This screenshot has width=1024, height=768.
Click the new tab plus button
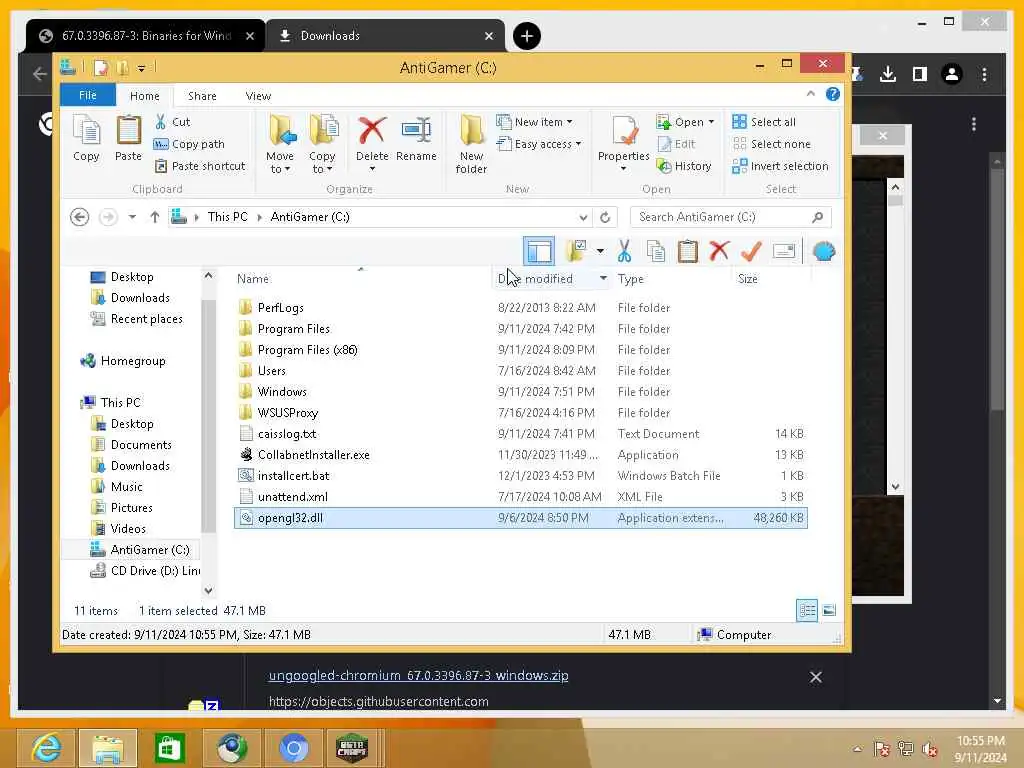coord(526,36)
